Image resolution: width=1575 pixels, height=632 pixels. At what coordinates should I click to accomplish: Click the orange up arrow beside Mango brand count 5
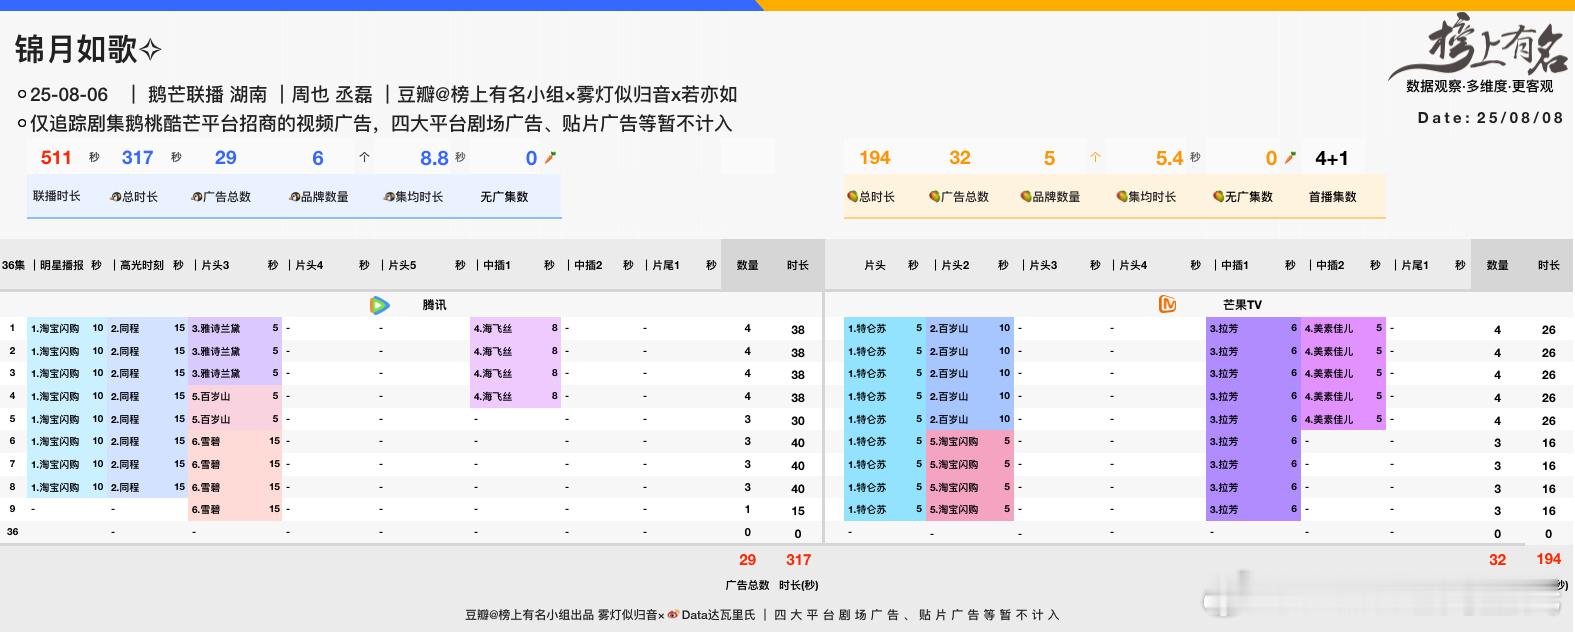click(x=1096, y=157)
